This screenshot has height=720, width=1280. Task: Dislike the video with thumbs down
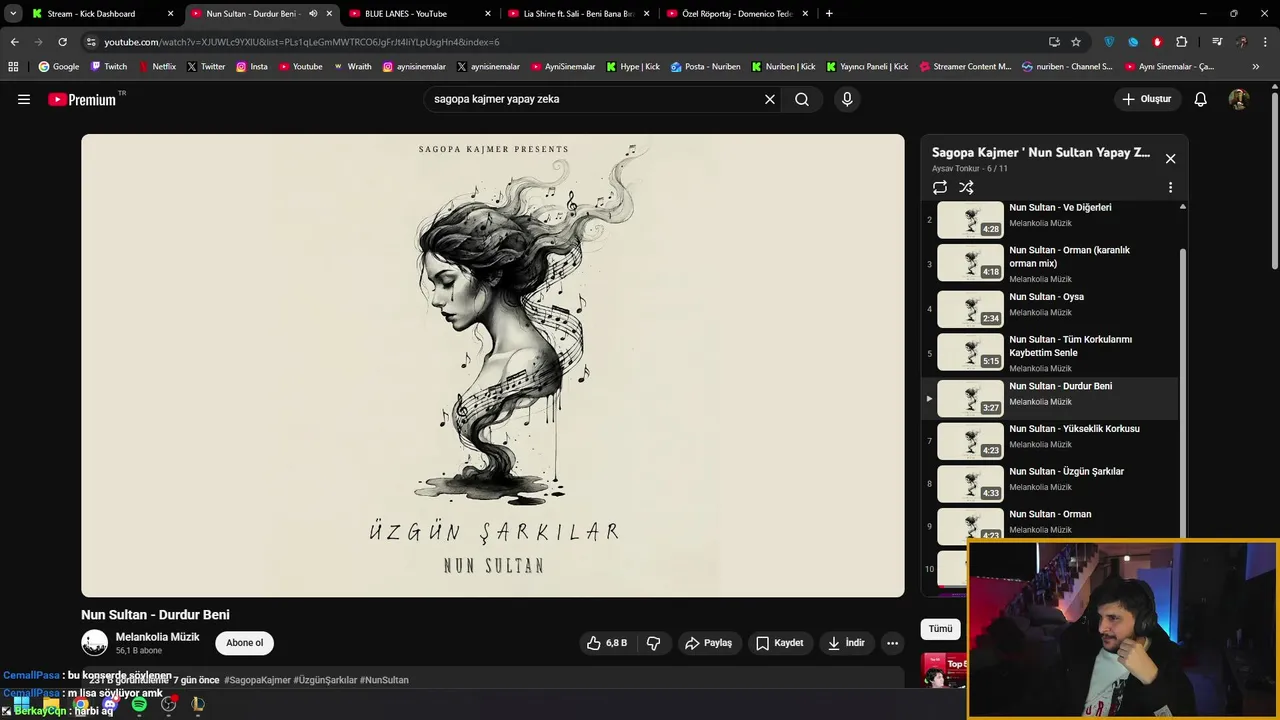(654, 643)
